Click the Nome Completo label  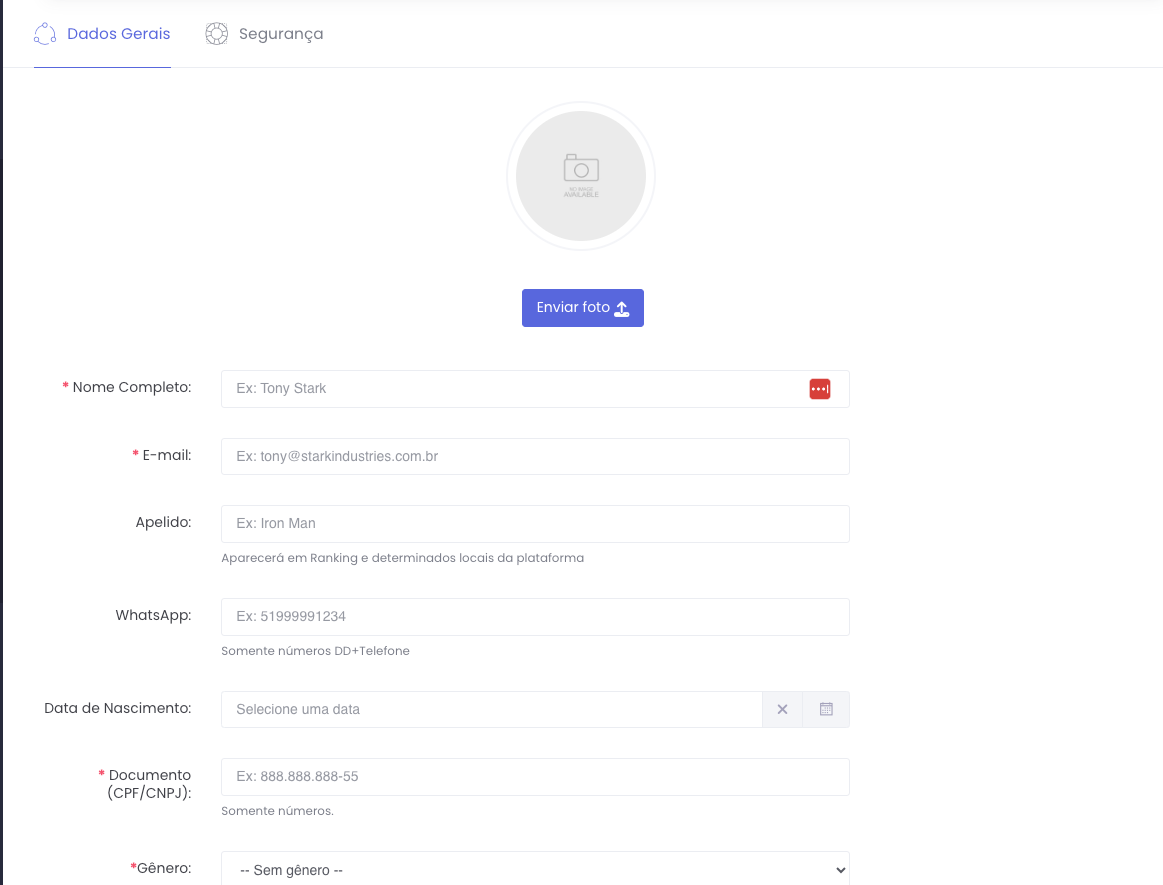tap(131, 387)
